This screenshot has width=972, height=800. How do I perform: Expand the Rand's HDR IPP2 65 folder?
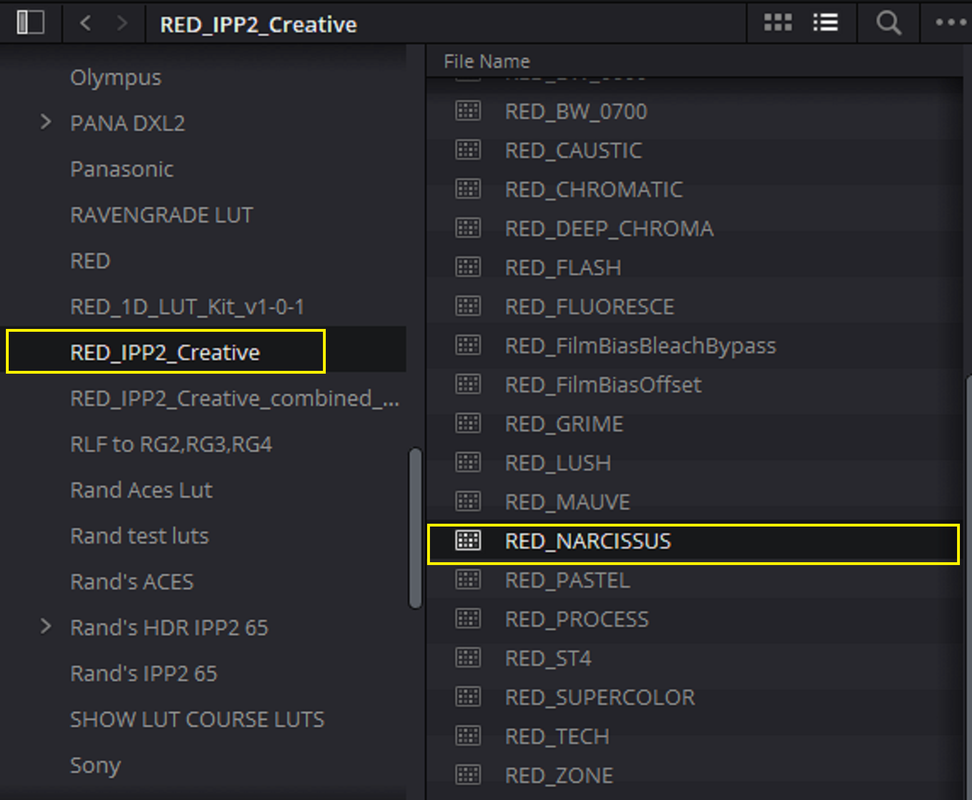click(x=45, y=626)
